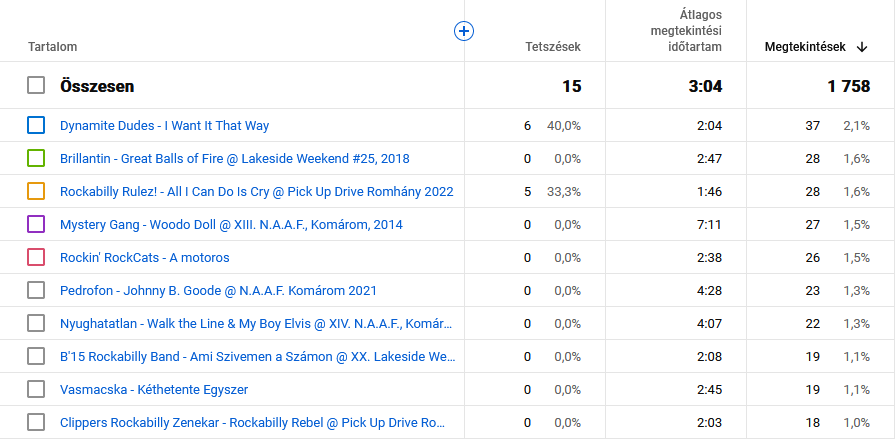Image resolution: width=895 pixels, height=439 pixels.
Task: Select the Vasmacska row checkbox
Action: coord(36,389)
